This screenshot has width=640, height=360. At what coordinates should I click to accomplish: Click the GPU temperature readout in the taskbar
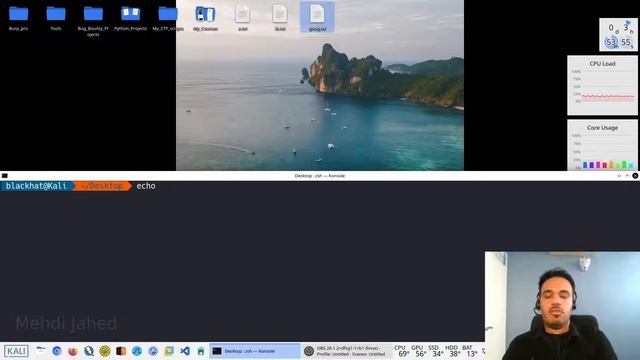418,351
